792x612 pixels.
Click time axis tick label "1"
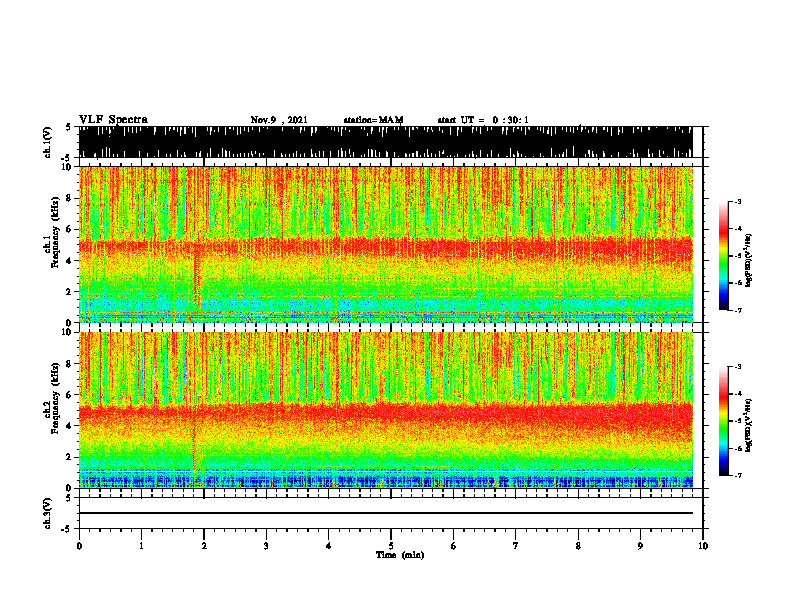click(141, 546)
